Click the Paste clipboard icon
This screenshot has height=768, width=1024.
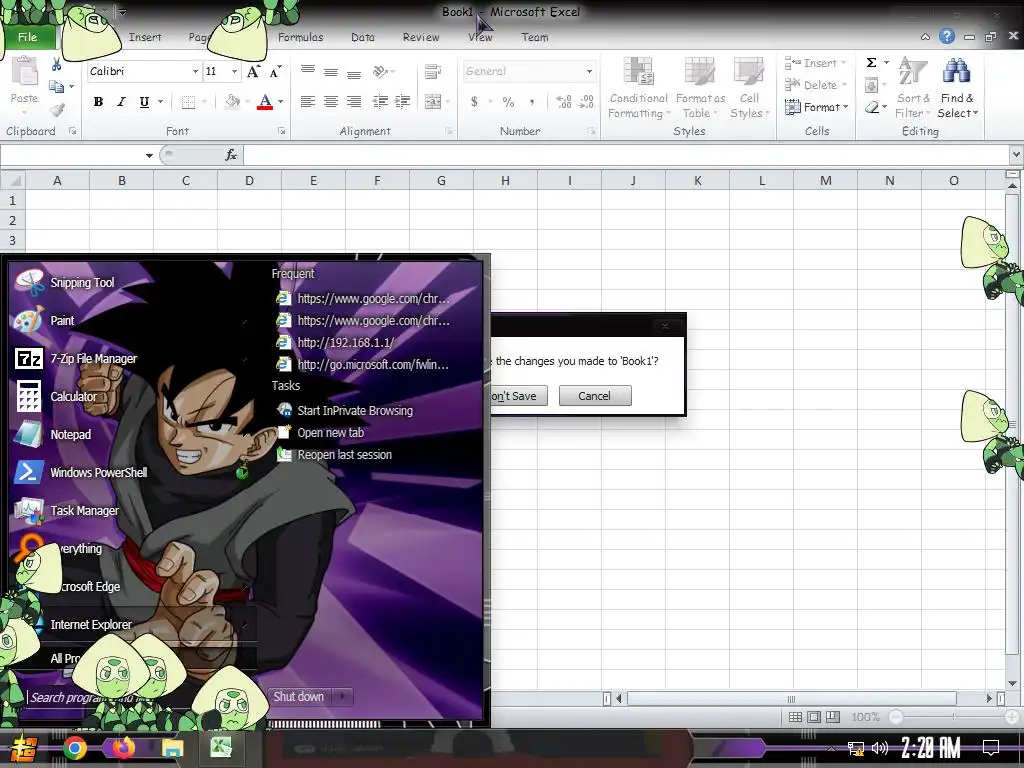[x=24, y=72]
